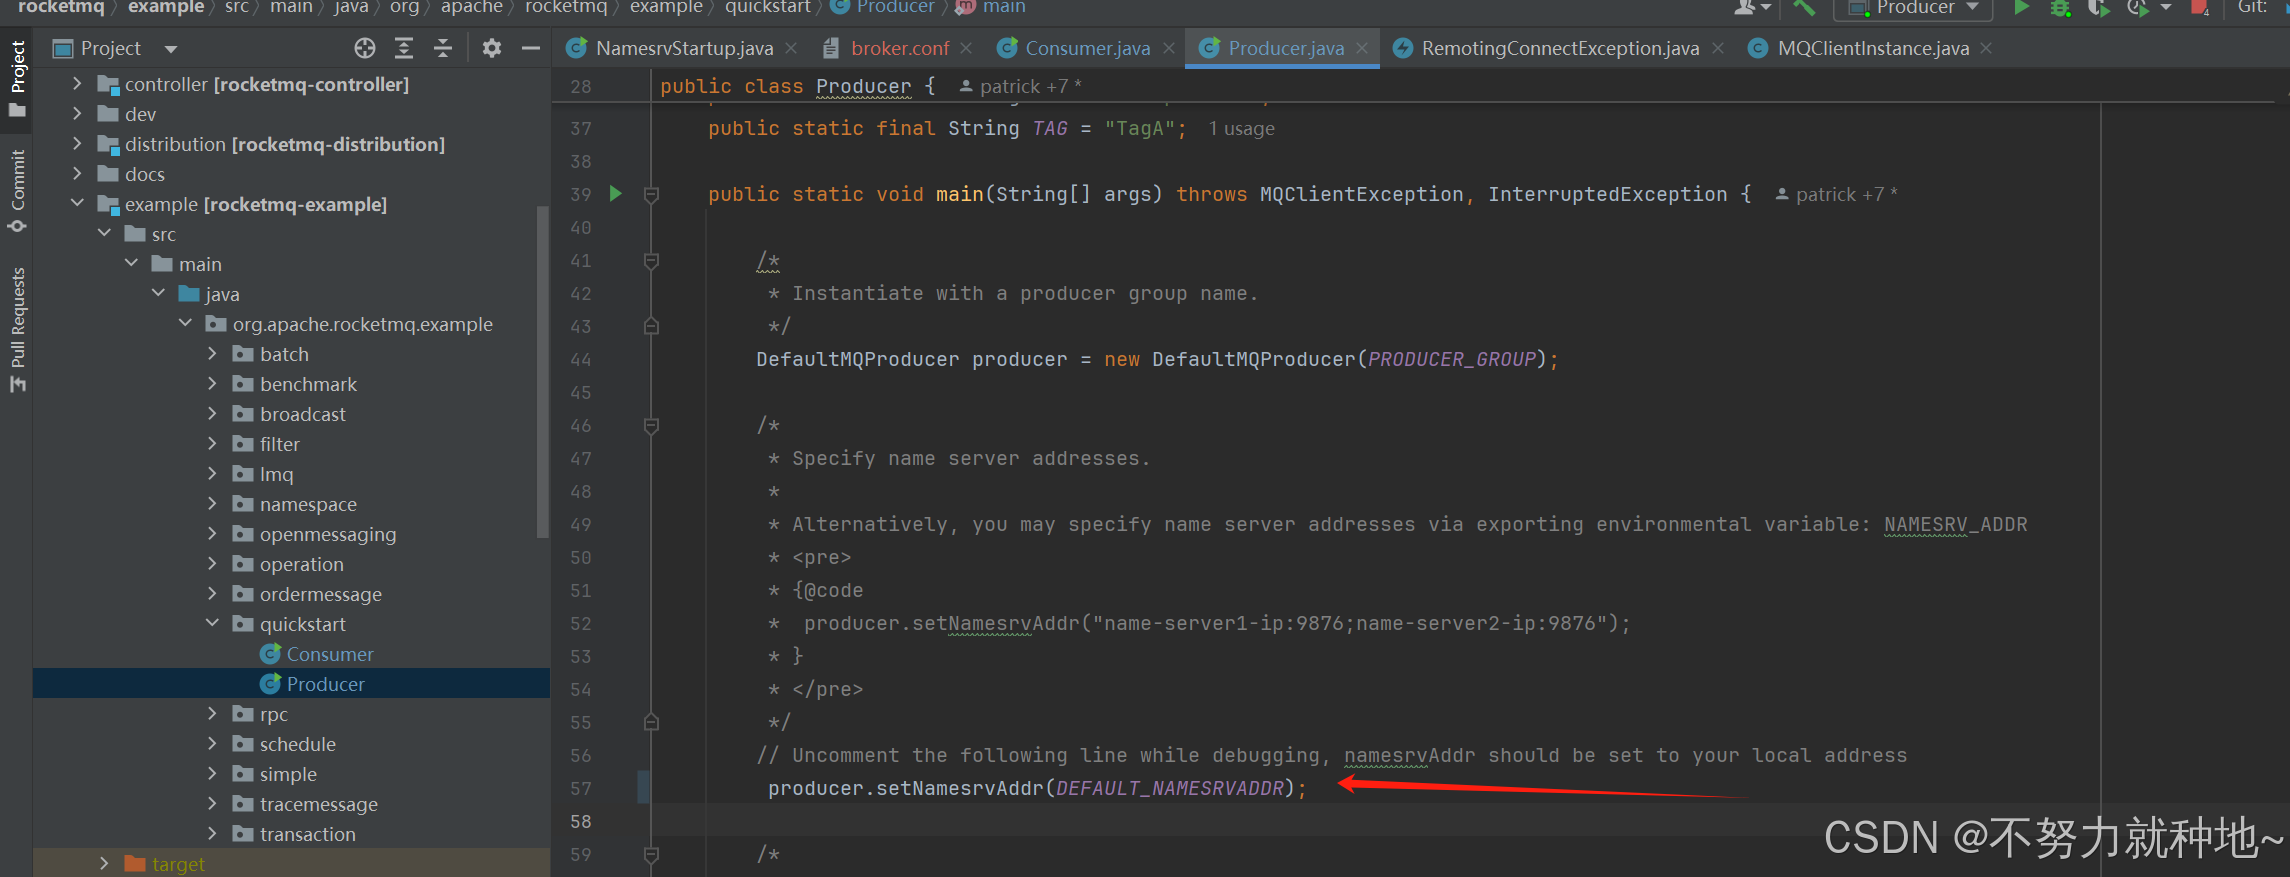This screenshot has width=2290, height=877.
Task: Run Producer with coverage
Action: click(x=2098, y=8)
